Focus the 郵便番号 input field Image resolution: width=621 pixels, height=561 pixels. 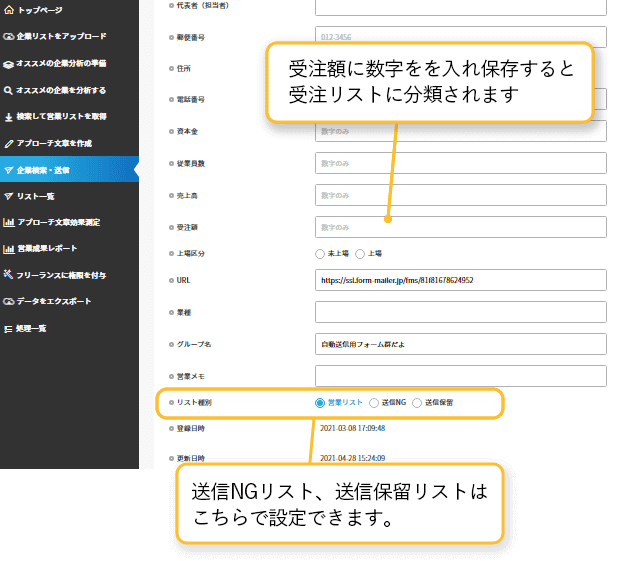(461, 35)
